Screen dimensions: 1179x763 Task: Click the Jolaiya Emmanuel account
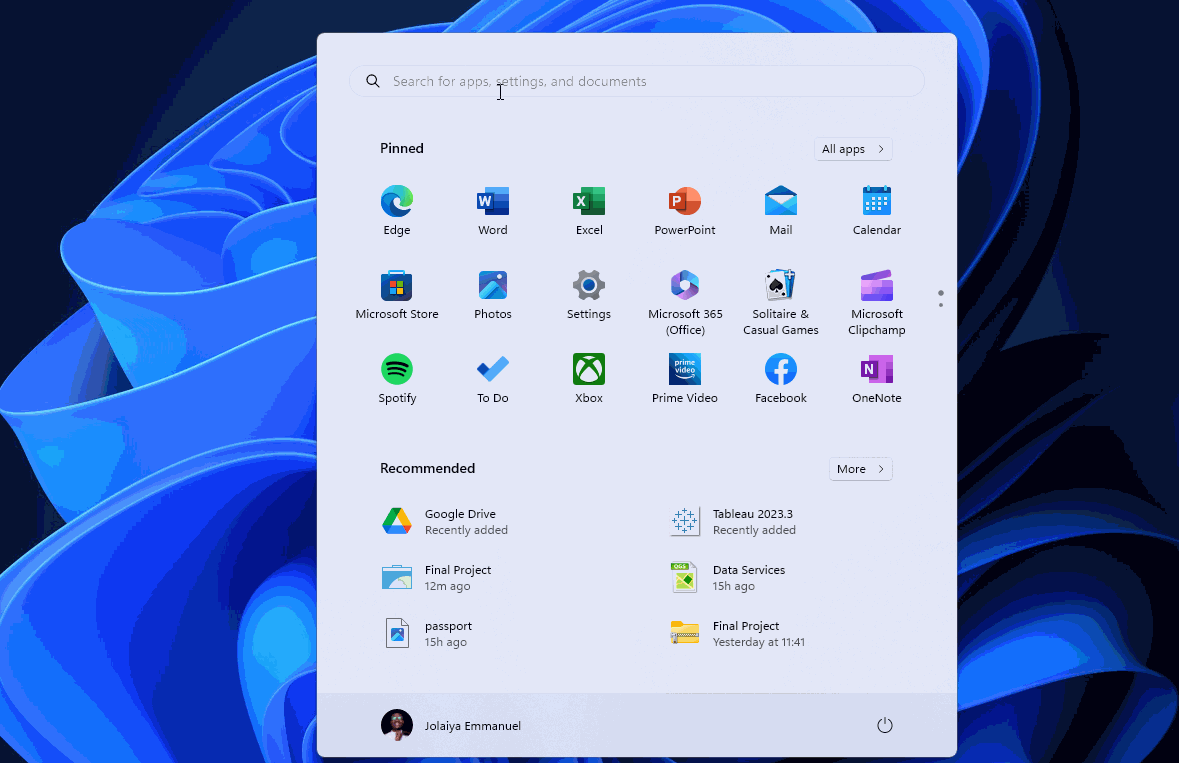pyautogui.click(x=451, y=725)
